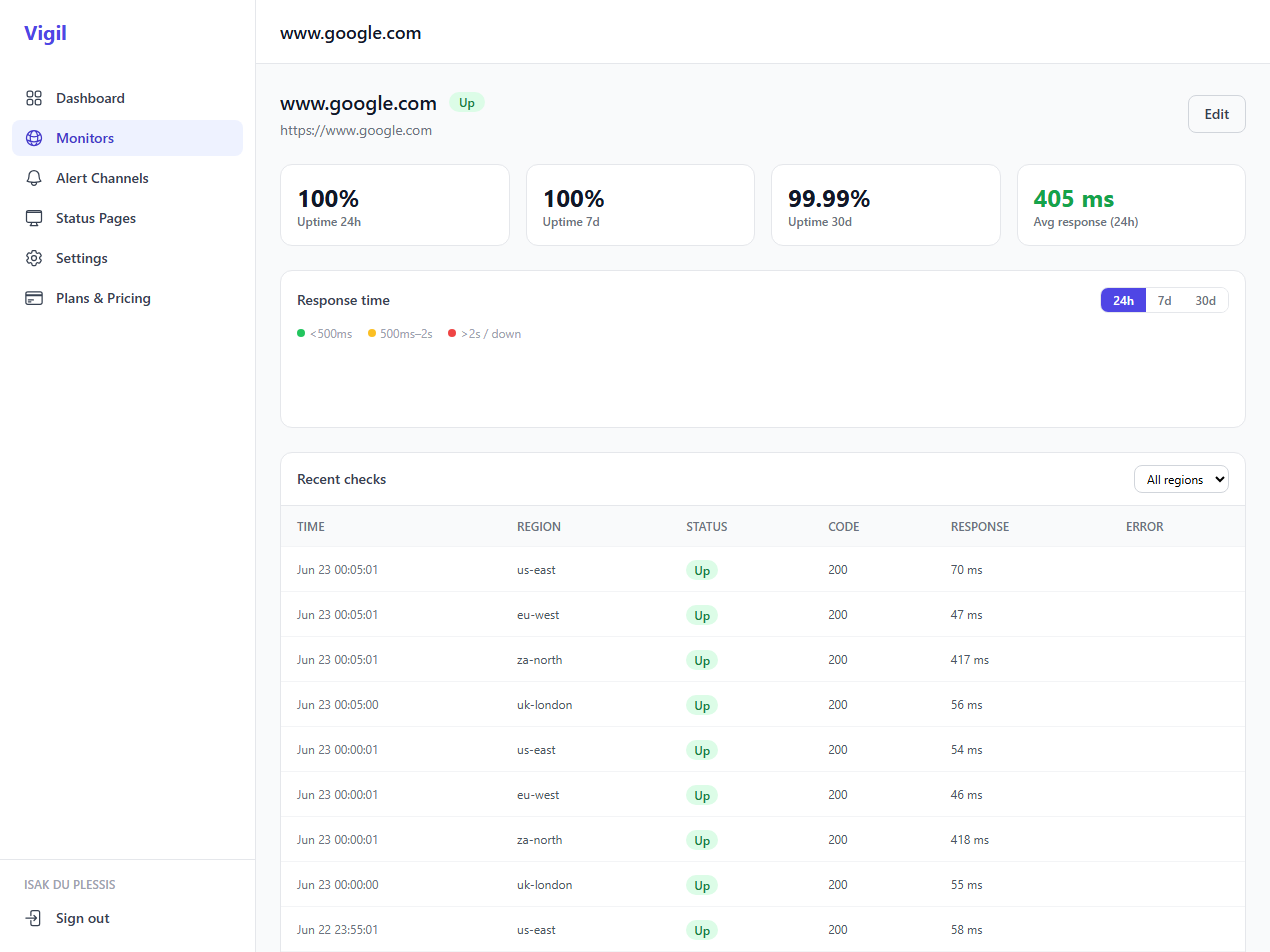Click the Monitors globe icon
The width and height of the screenshot is (1270, 952).
click(x=34, y=138)
